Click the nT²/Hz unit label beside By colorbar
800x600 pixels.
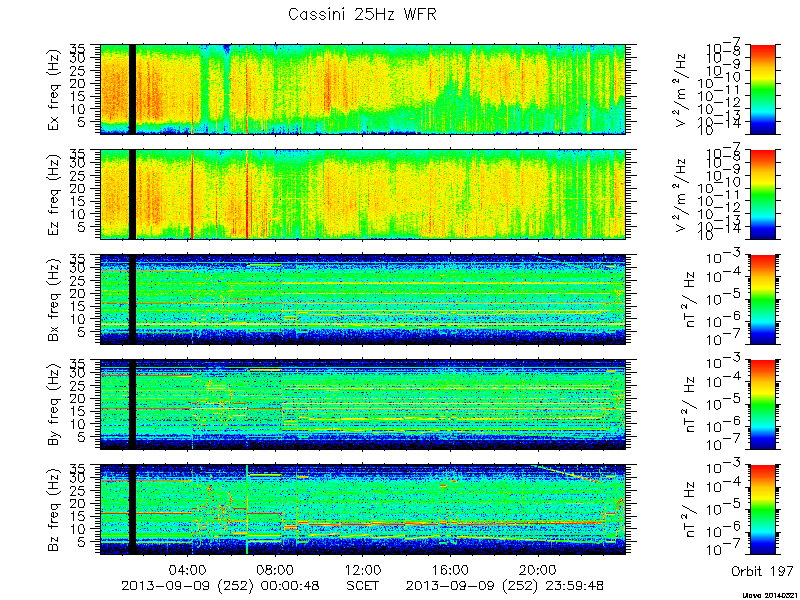click(x=687, y=405)
